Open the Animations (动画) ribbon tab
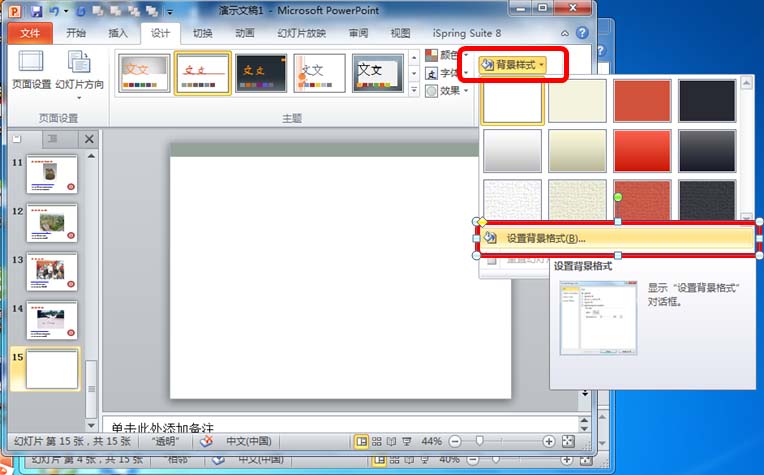Screen dimensions: 764x475 click(x=245, y=32)
